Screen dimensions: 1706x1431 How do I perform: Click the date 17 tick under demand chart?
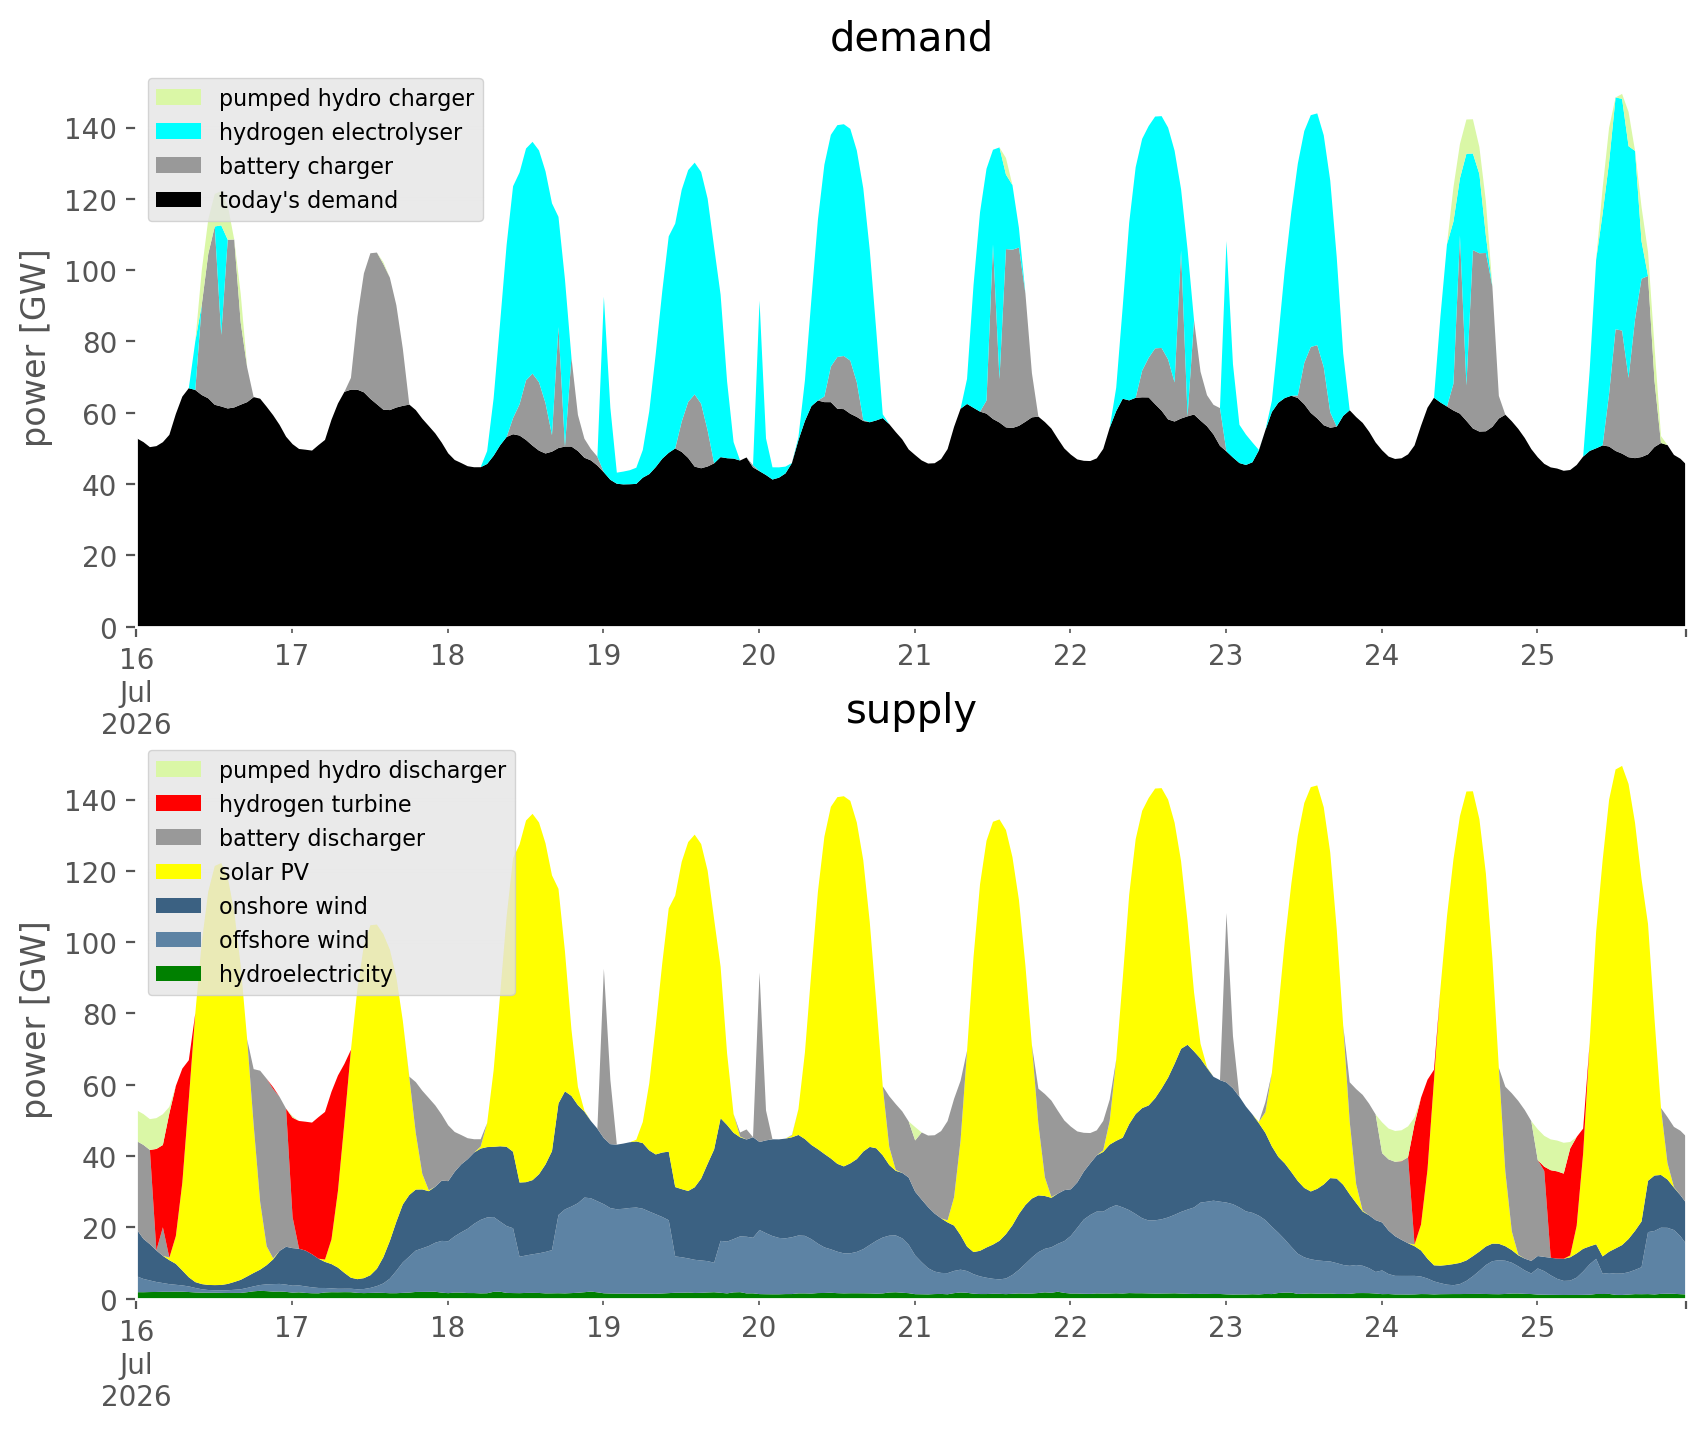pyautogui.click(x=291, y=656)
